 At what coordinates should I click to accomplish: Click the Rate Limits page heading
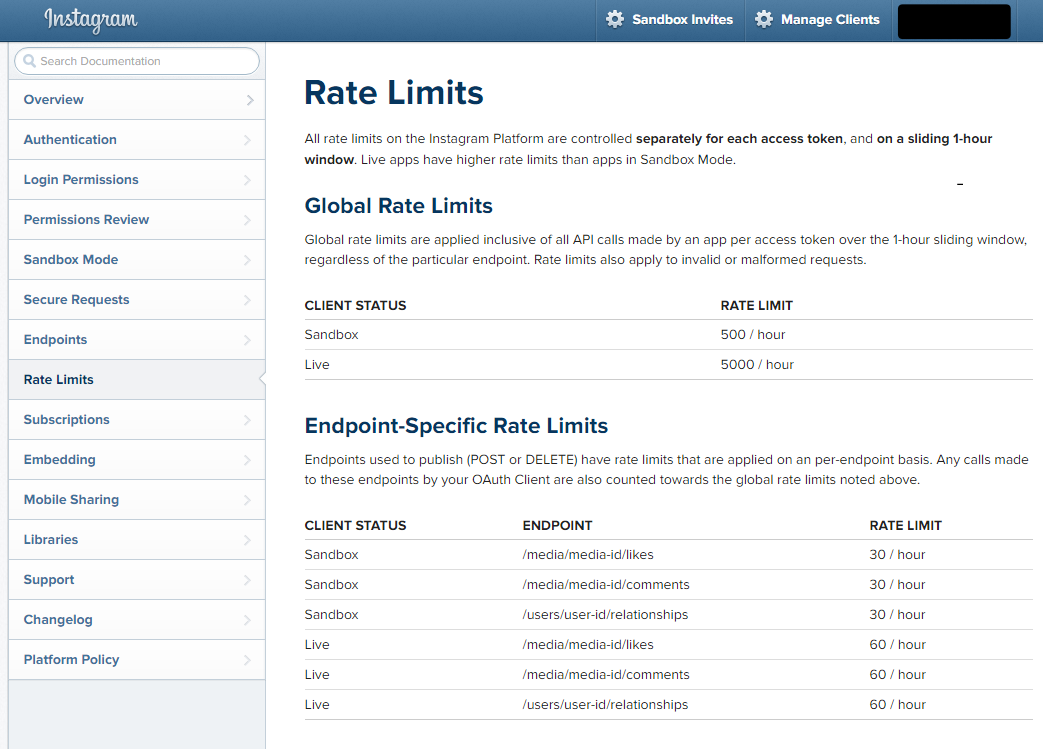pyautogui.click(x=394, y=92)
